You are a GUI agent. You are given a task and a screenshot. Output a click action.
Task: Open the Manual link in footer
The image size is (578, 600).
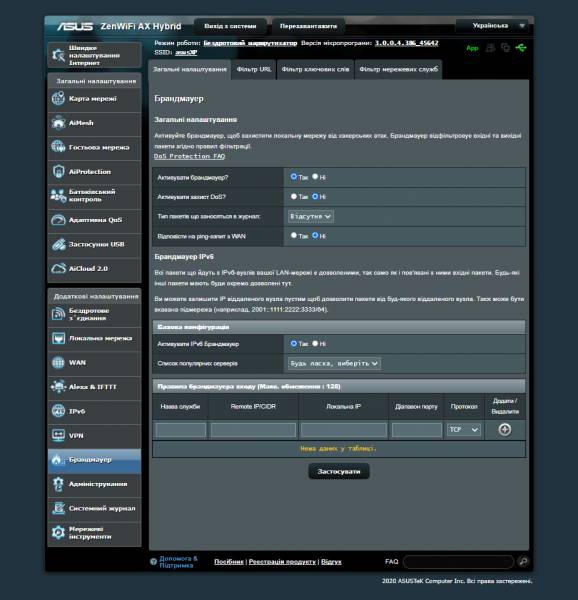coord(229,562)
